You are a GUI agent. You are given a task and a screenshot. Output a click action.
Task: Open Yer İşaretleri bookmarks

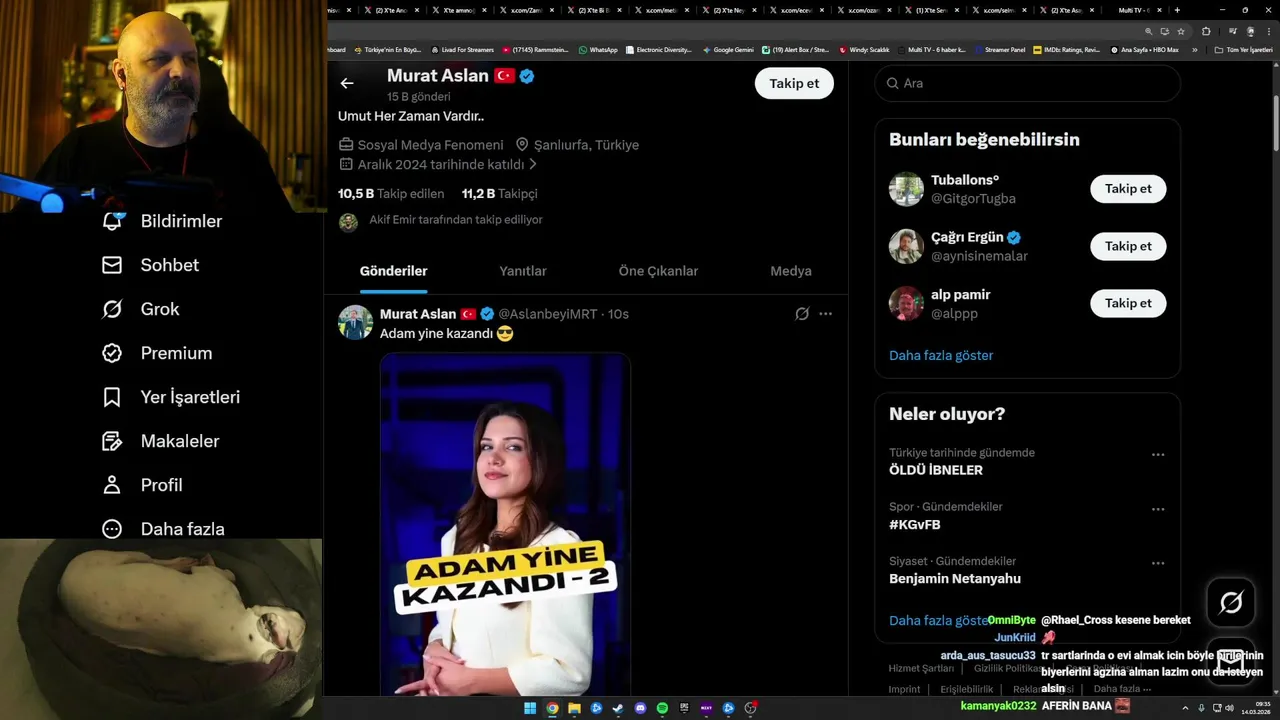[x=170, y=397]
